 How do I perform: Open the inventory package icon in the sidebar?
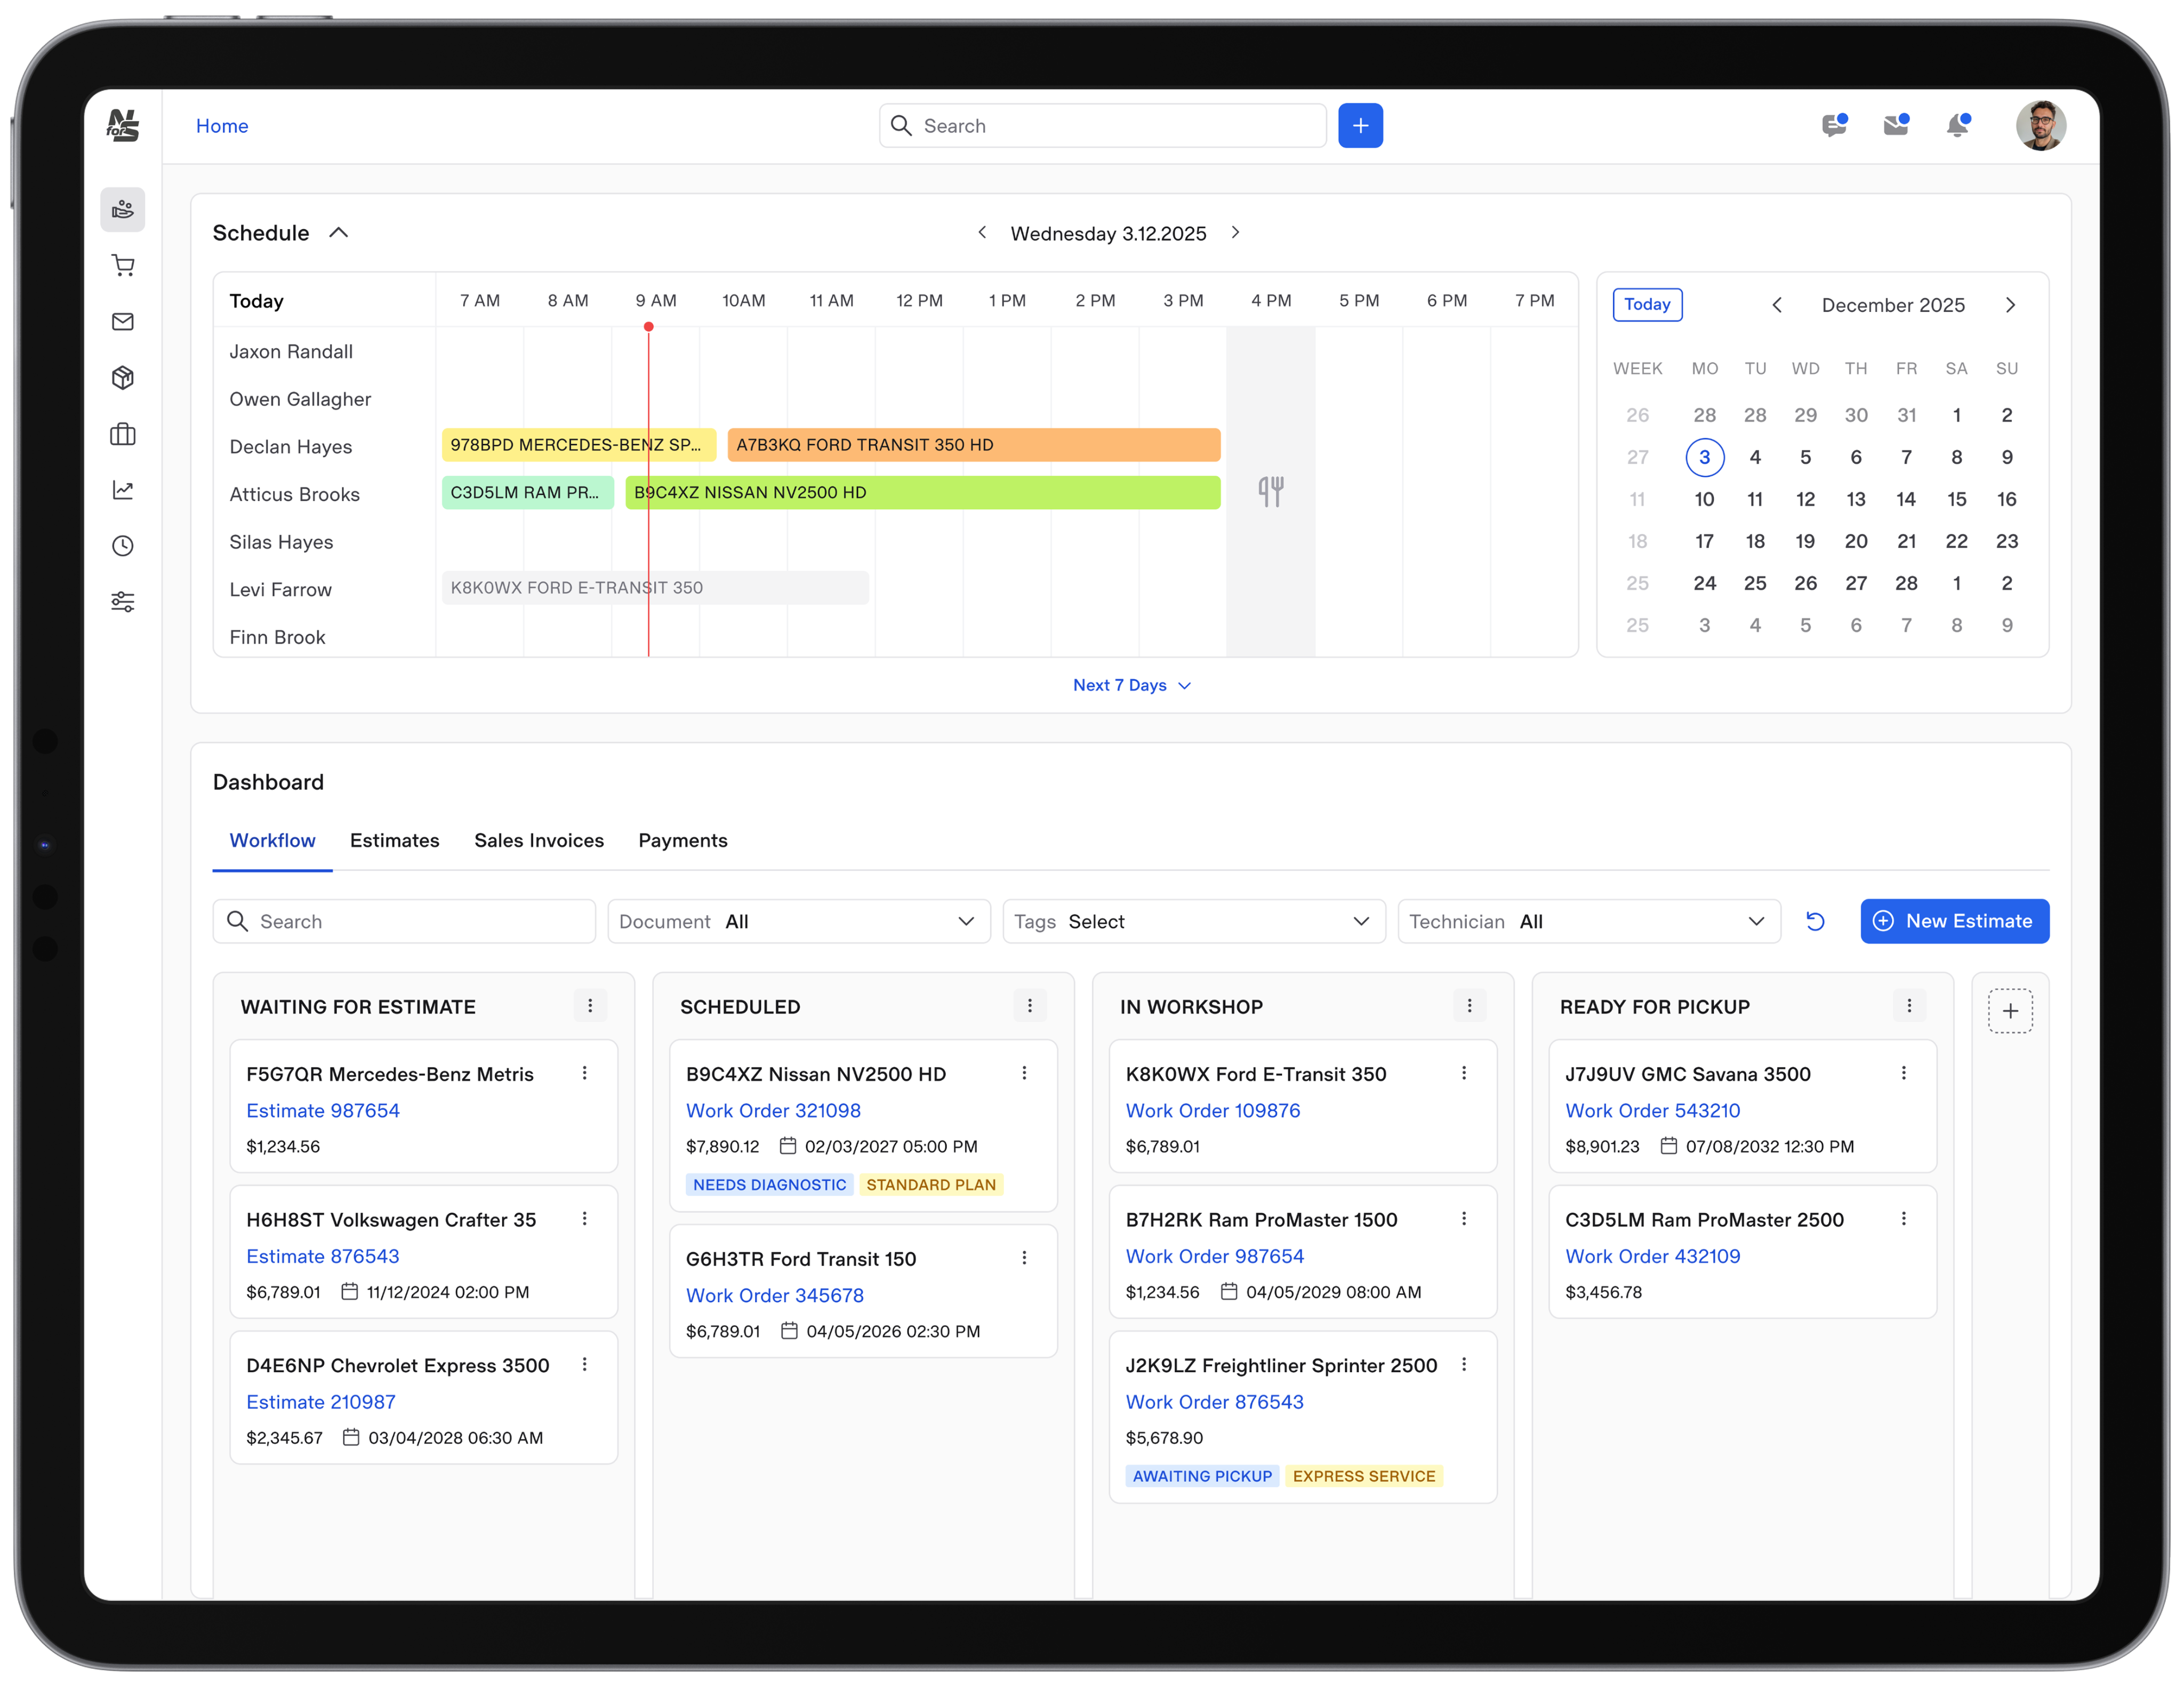[x=123, y=377]
